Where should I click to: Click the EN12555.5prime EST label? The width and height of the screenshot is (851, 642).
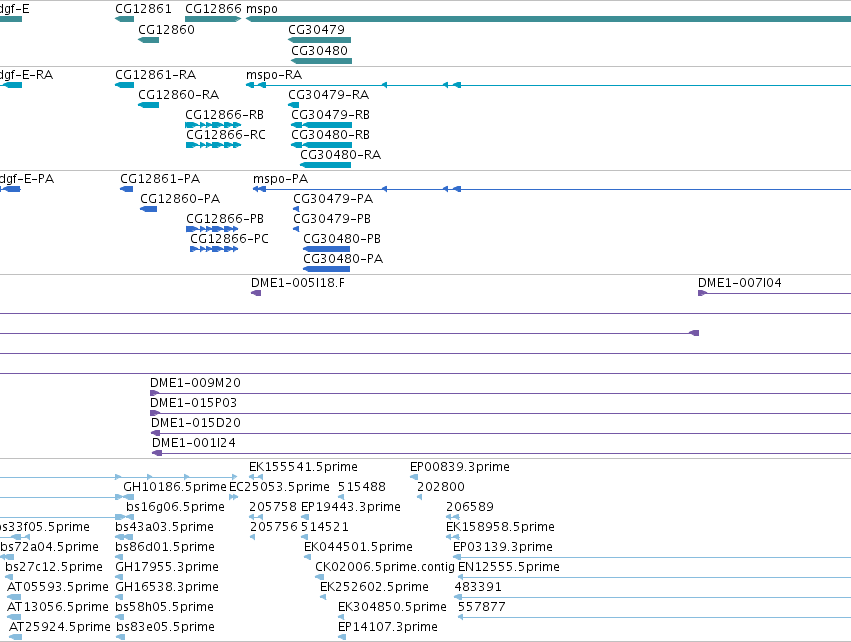(509, 568)
